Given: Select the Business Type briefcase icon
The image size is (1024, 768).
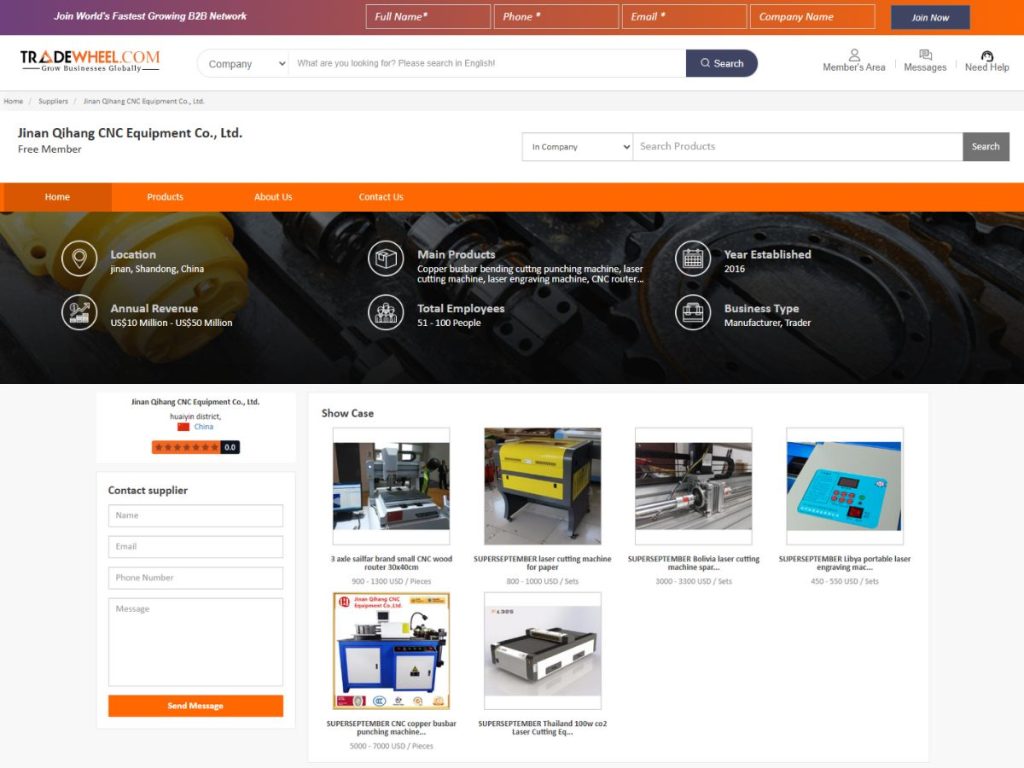Looking at the screenshot, I should point(693,312).
